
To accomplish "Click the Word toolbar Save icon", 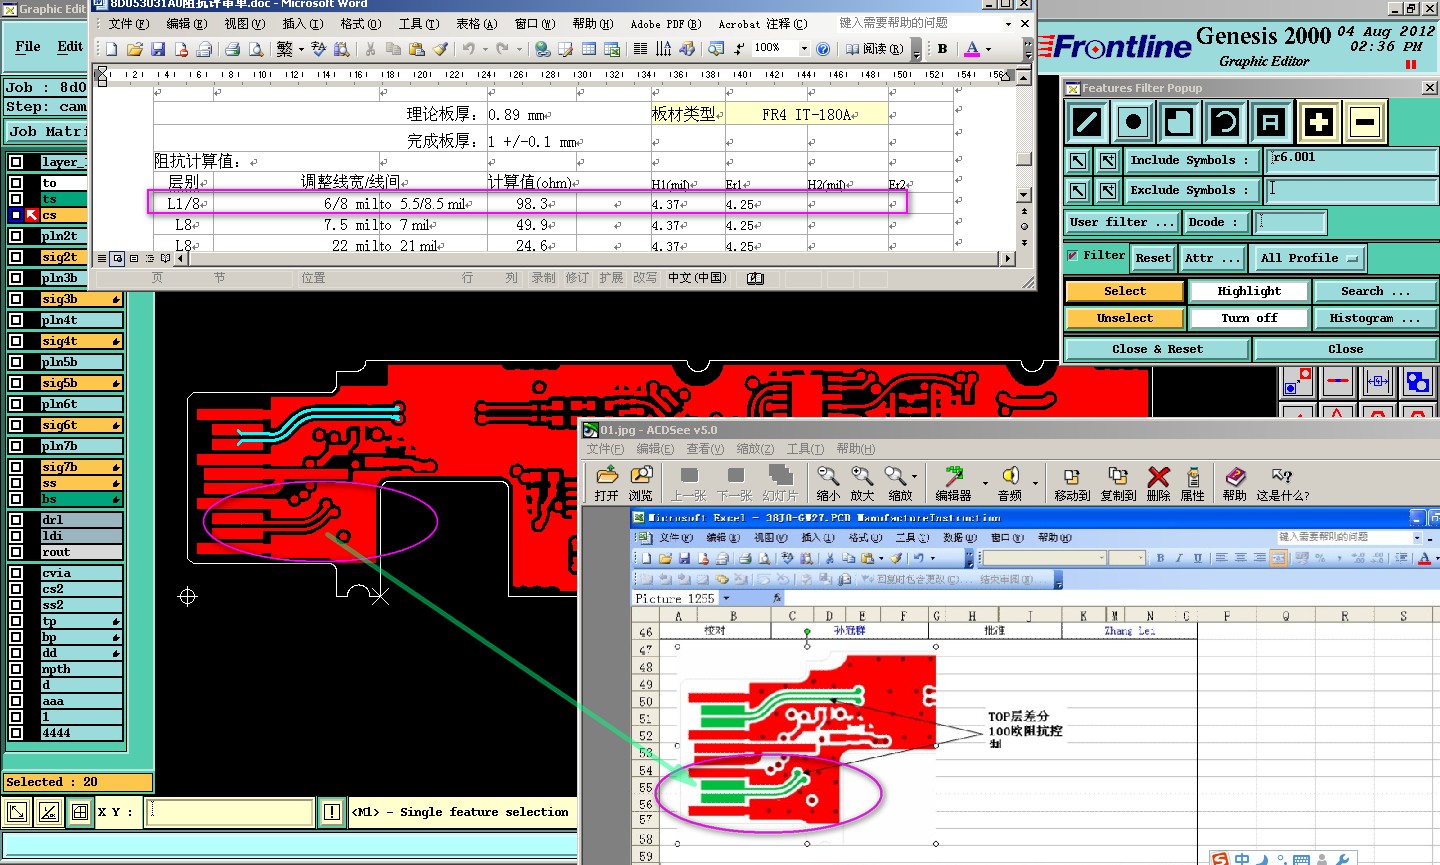I will pos(158,48).
